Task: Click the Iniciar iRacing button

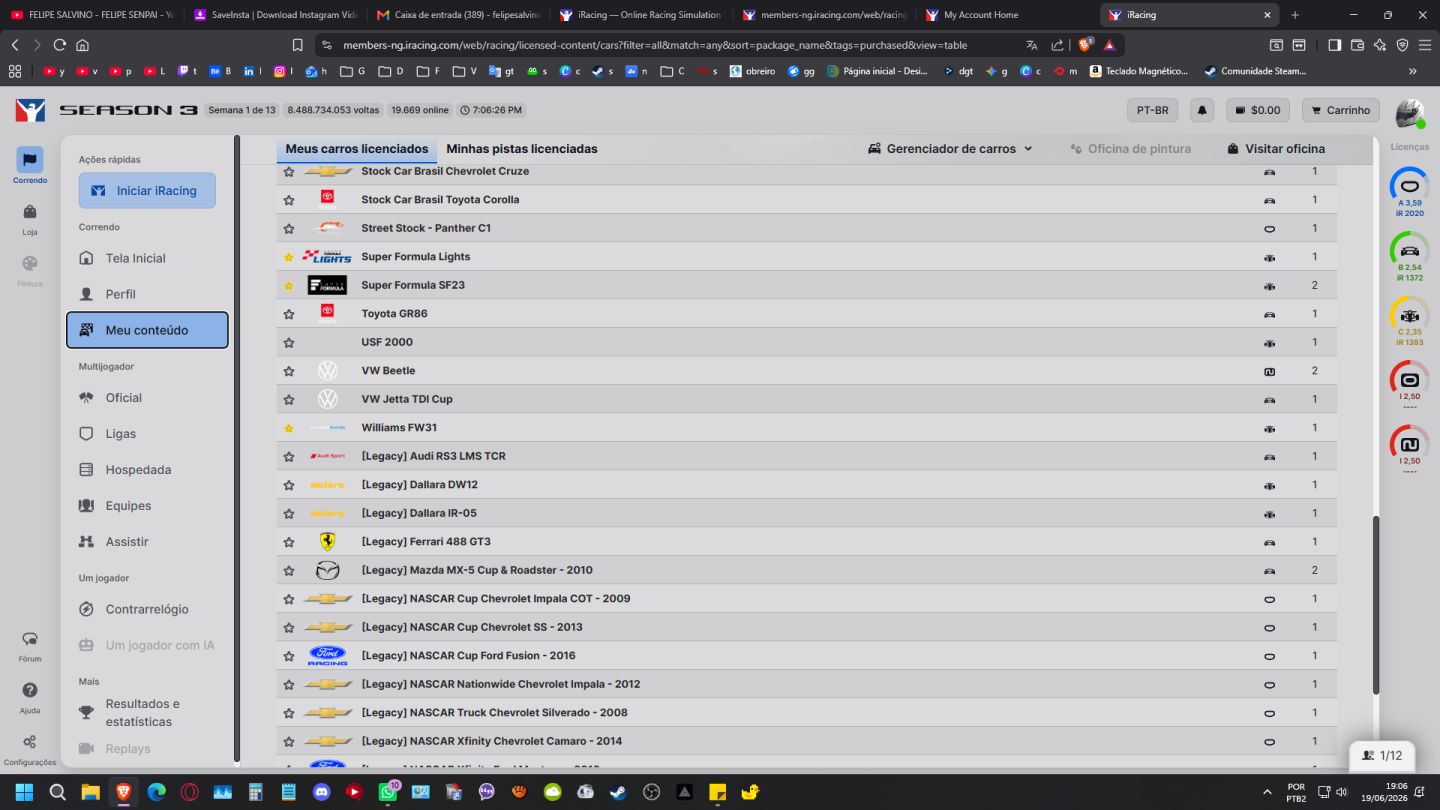Action: coord(147,191)
